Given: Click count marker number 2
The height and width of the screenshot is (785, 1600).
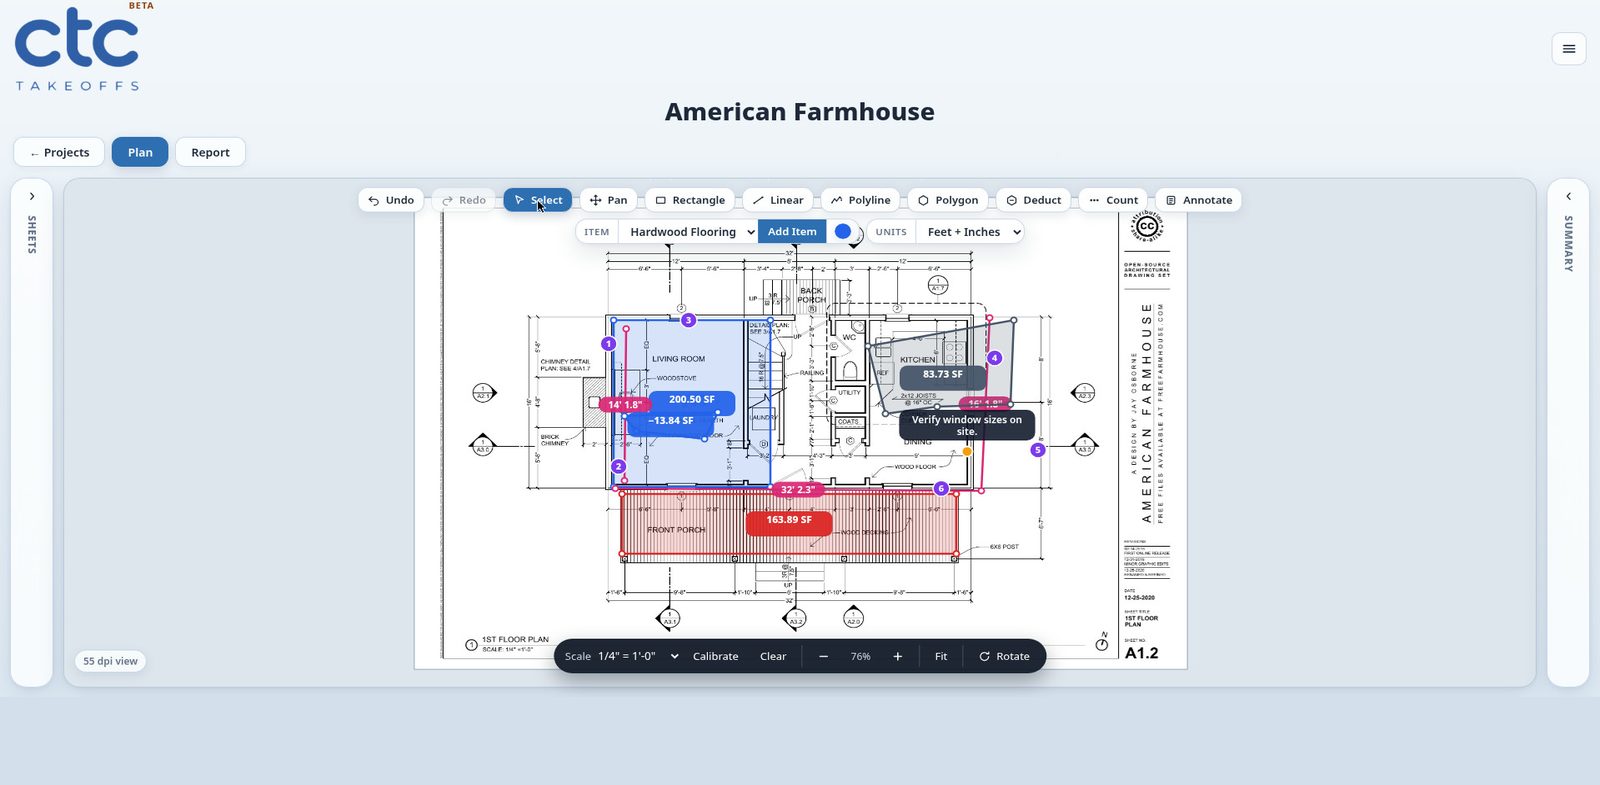Looking at the screenshot, I should (x=619, y=467).
